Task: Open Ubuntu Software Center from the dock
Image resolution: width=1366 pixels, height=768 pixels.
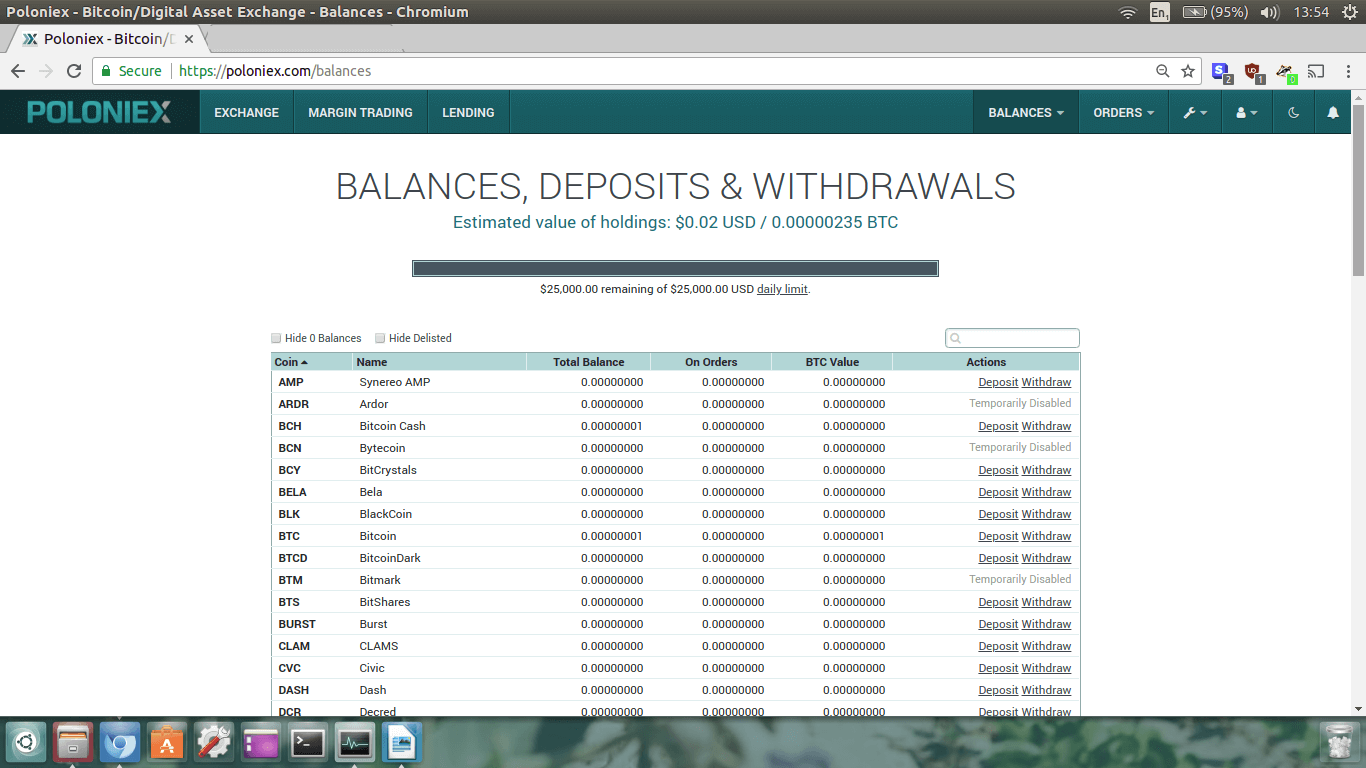Action: [x=167, y=743]
